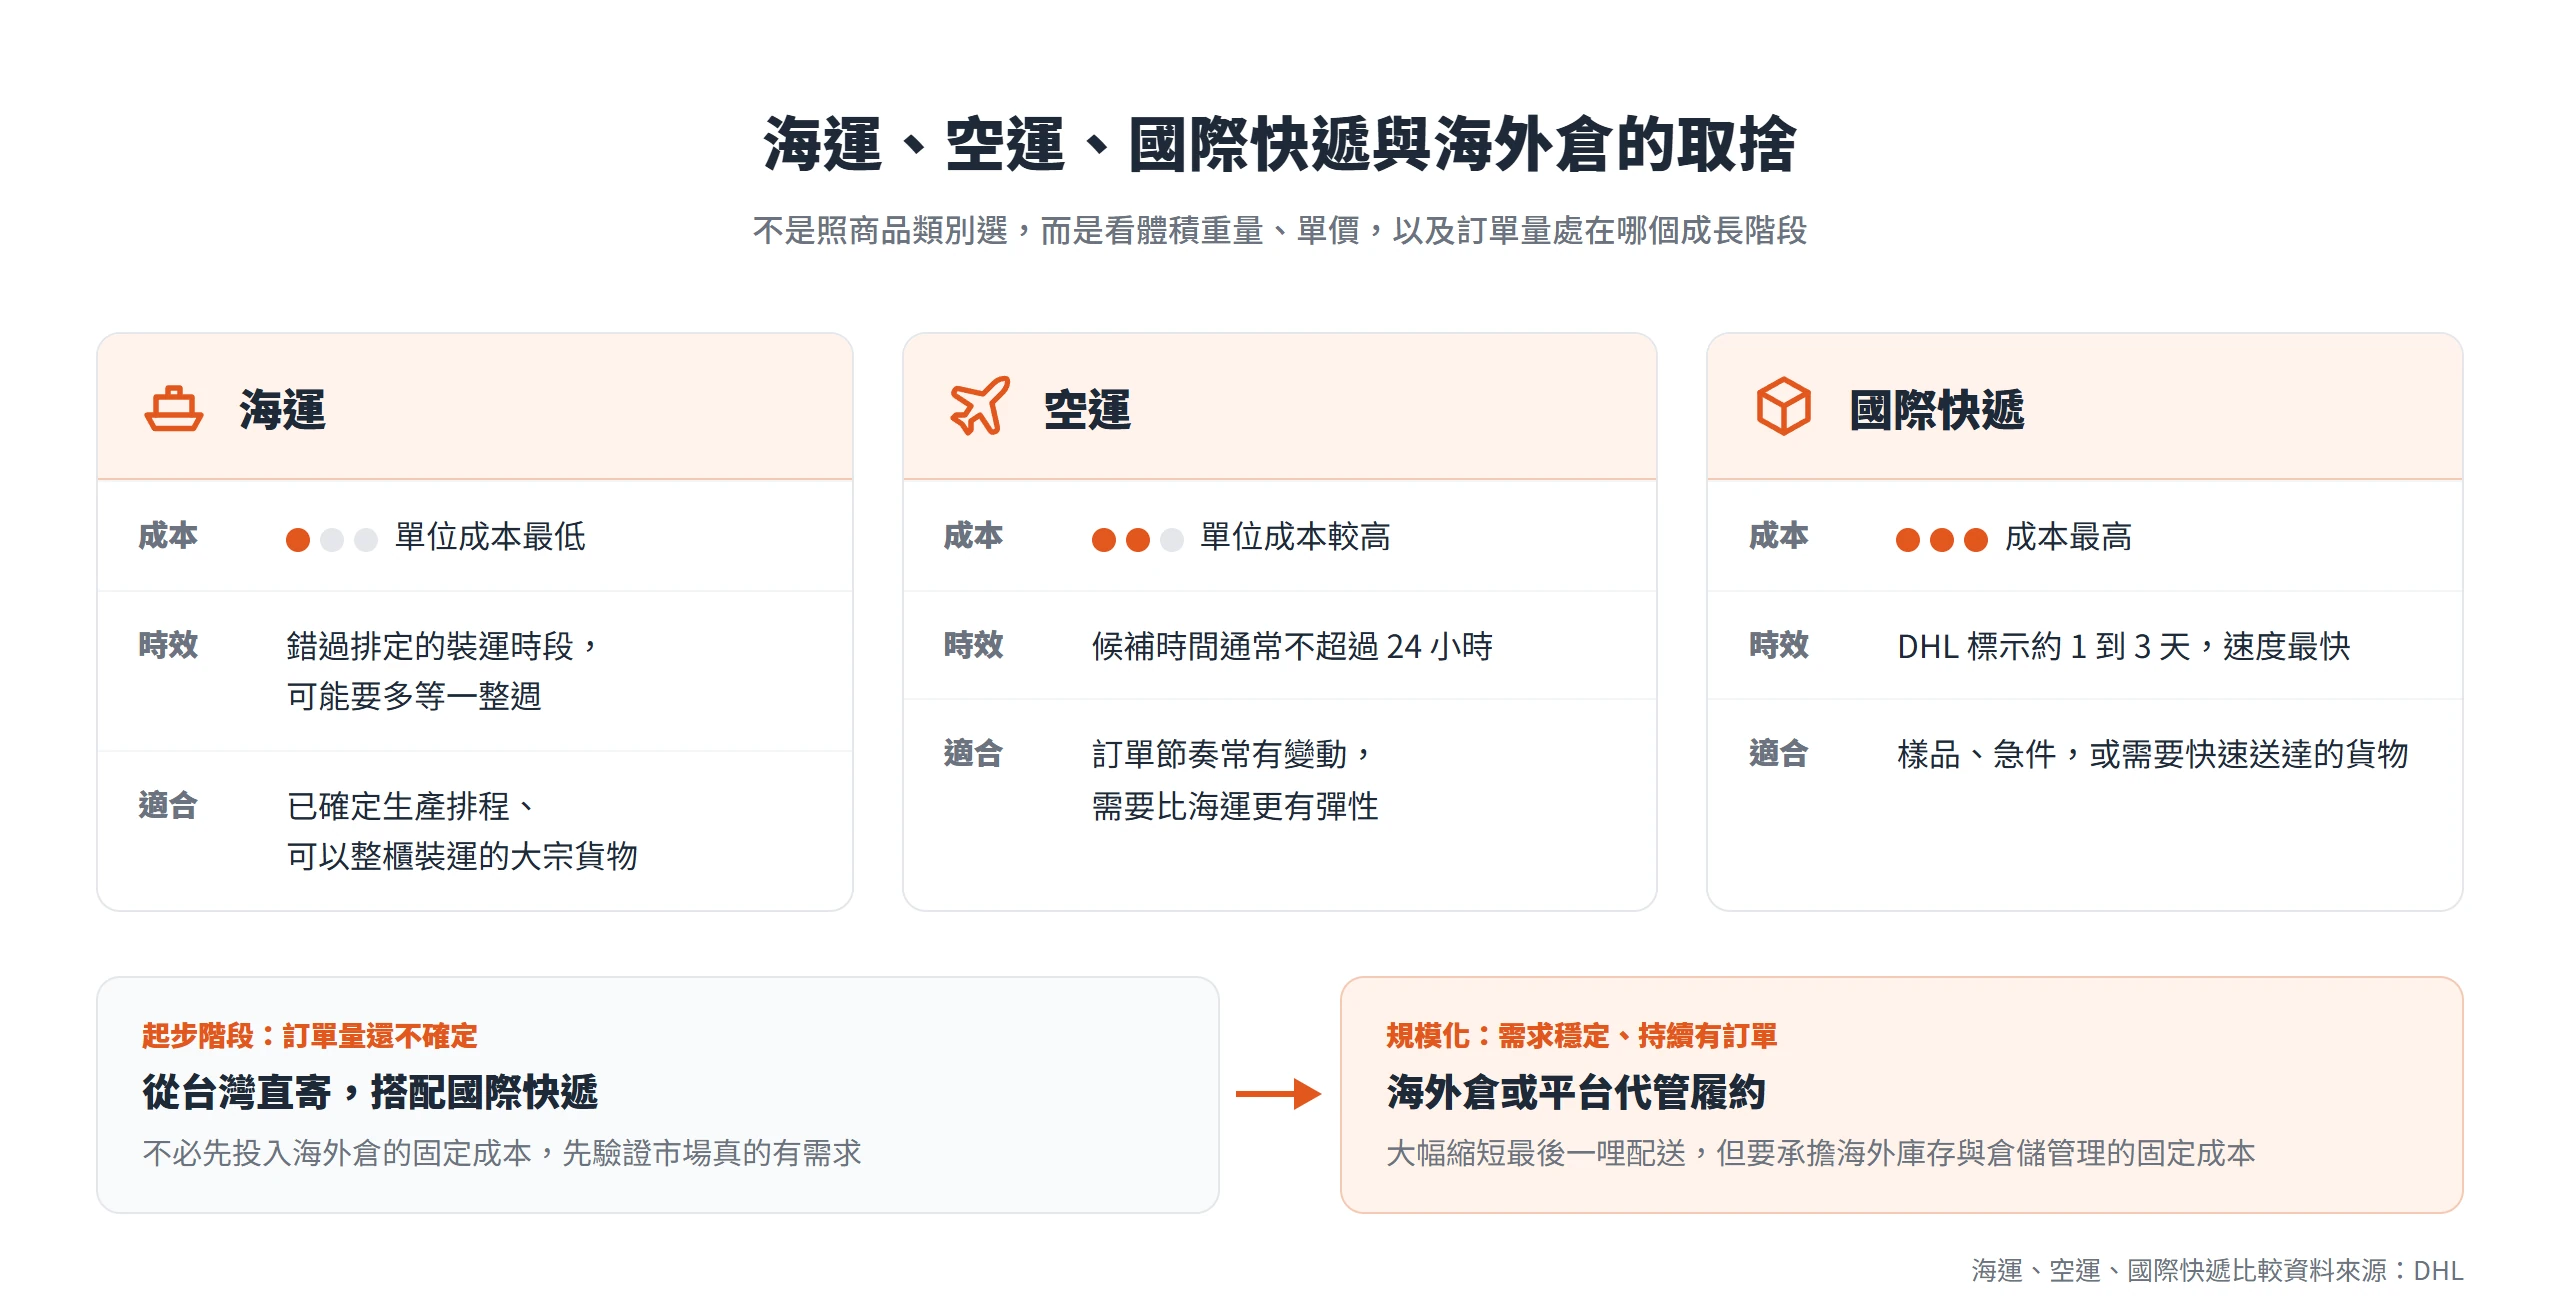2560x1307 pixels.
Task: Click the 國際快遞 card heading
Action: pos(1937,409)
